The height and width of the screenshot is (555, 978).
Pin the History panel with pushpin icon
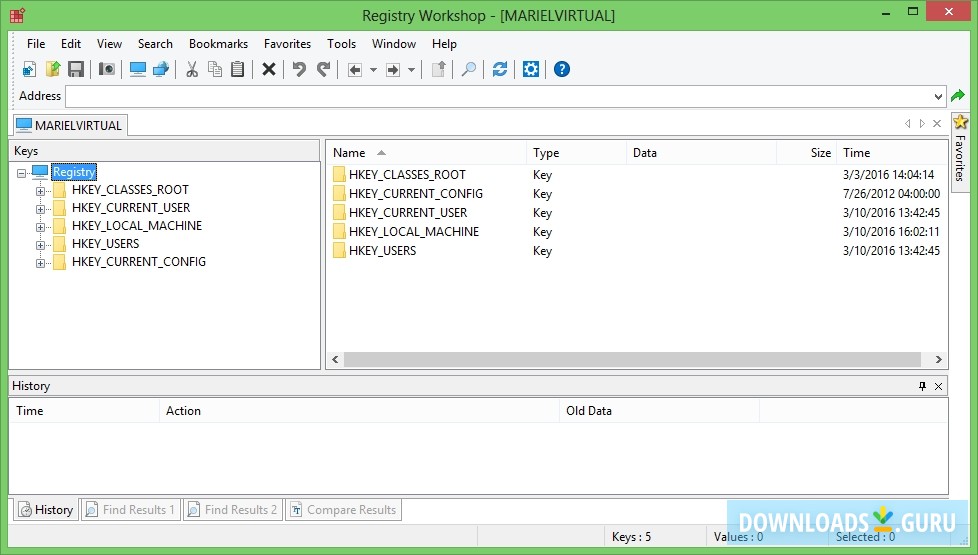(922, 386)
